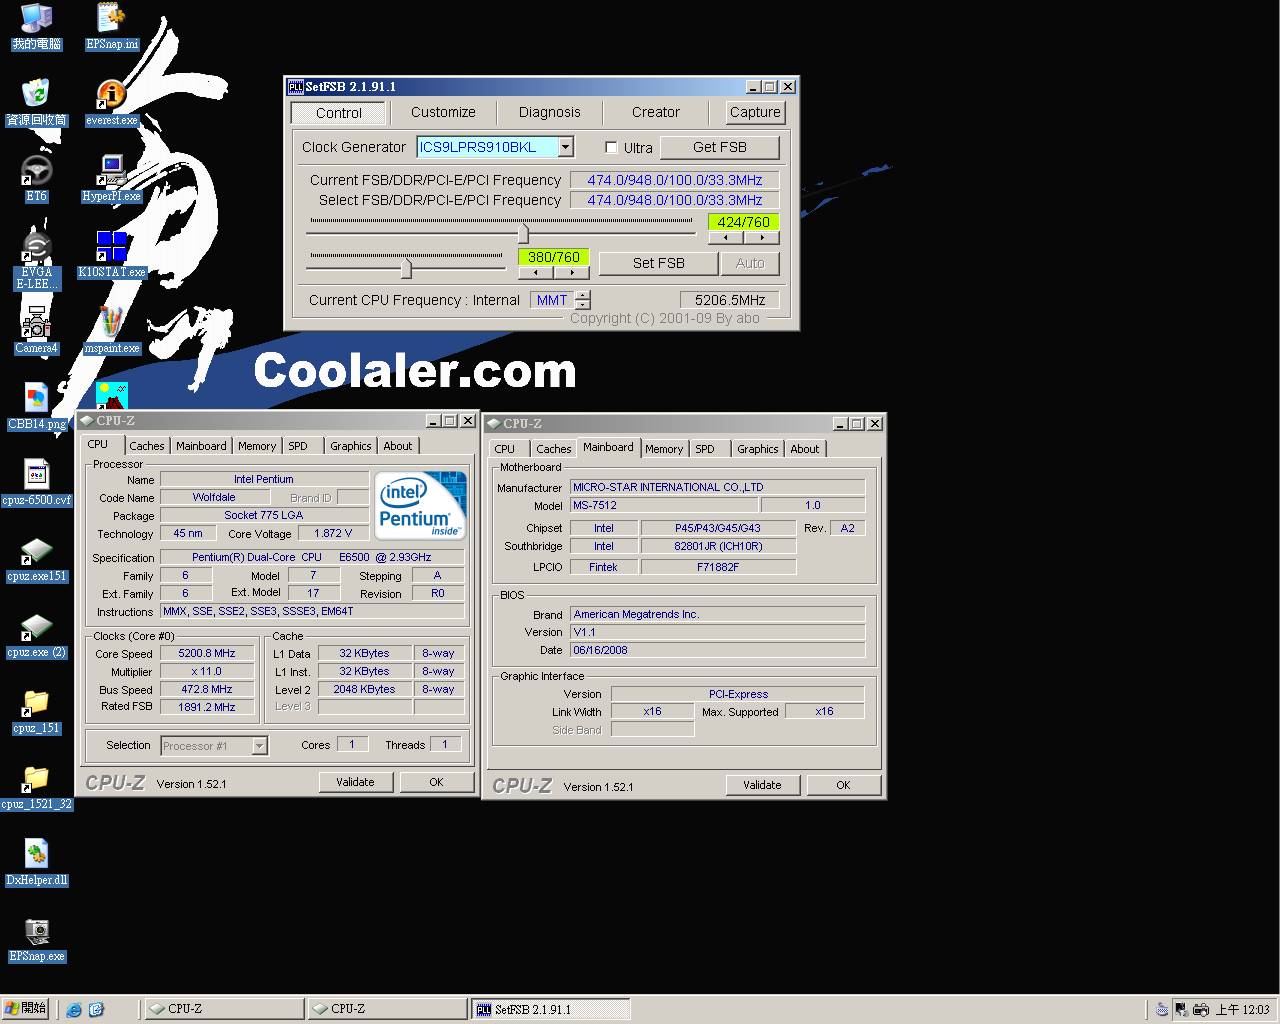Click the taskbar clock showing 上午 12:03
1280x1024 pixels.
[x=1242, y=1010]
